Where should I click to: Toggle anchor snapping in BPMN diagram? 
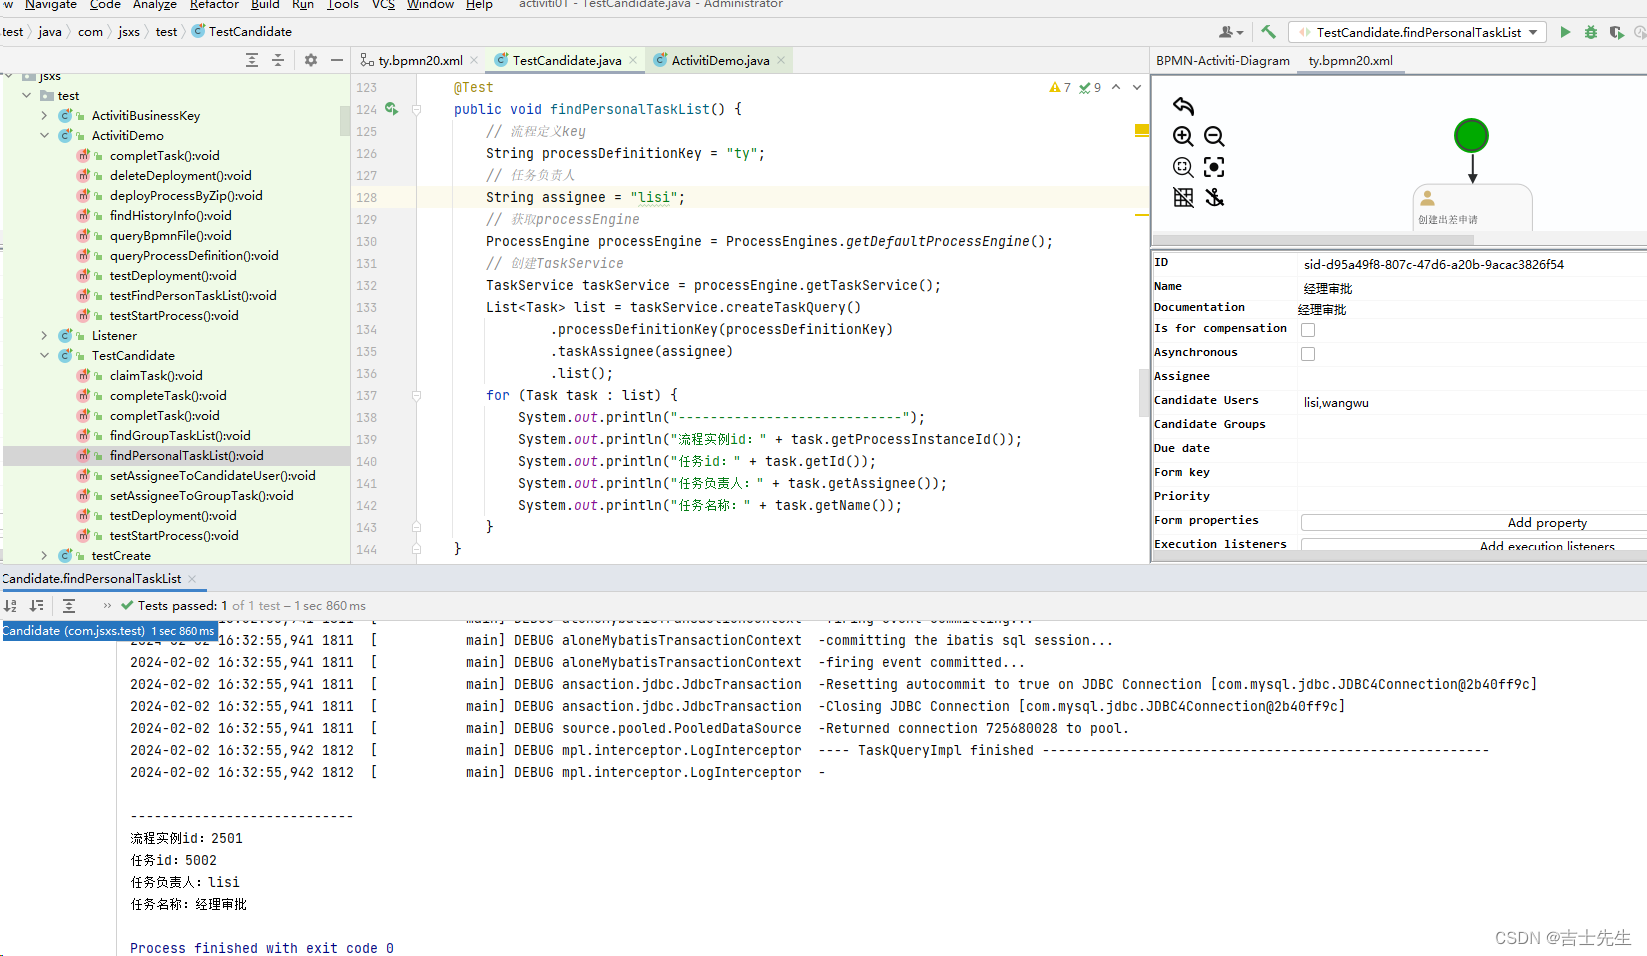click(1214, 197)
